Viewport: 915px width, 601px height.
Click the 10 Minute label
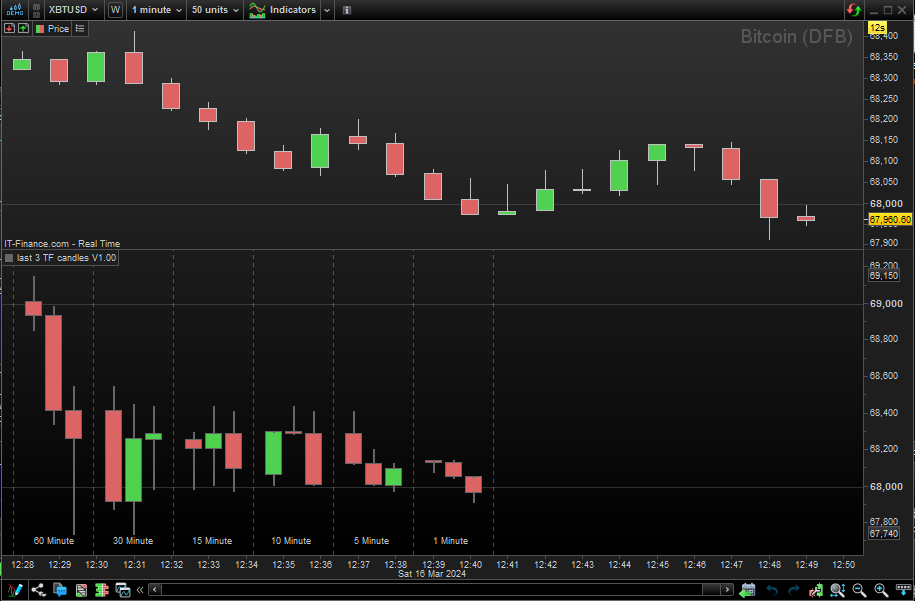coord(291,541)
